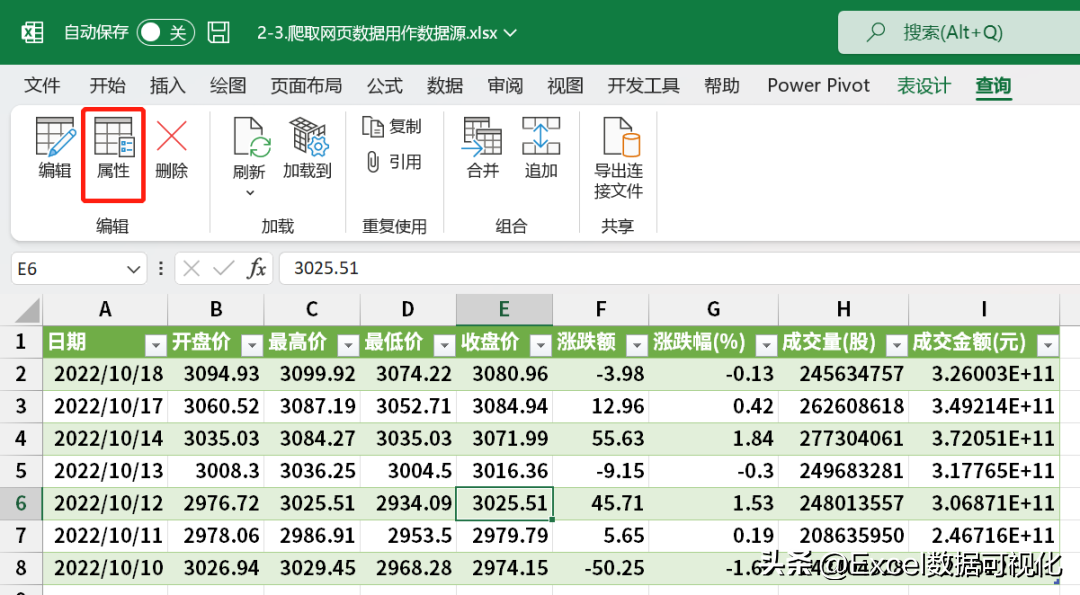Open the 表设计 (Table Design) tab
The height and width of the screenshot is (595, 1080).
[923, 86]
